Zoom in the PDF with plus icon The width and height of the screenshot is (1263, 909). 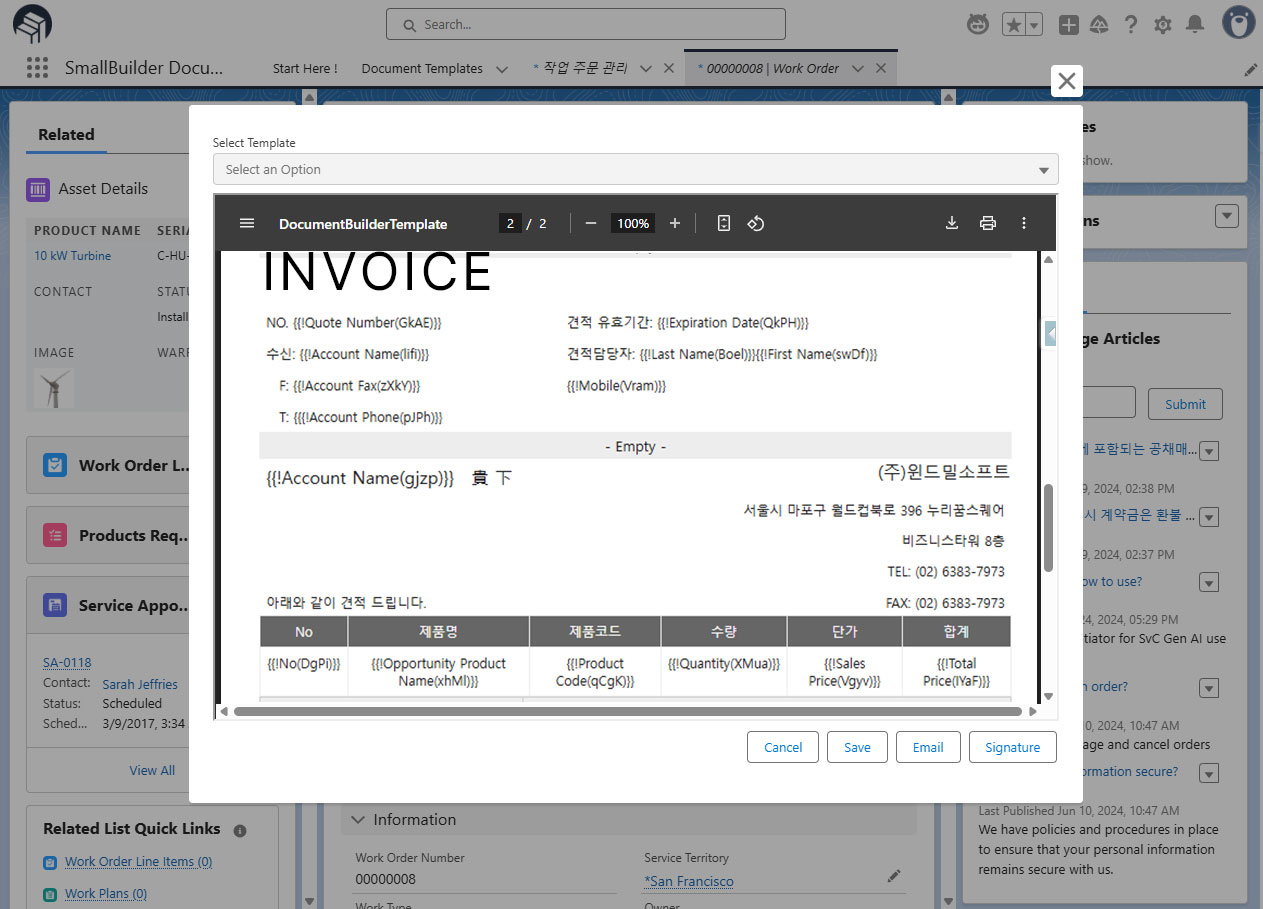pyautogui.click(x=675, y=223)
